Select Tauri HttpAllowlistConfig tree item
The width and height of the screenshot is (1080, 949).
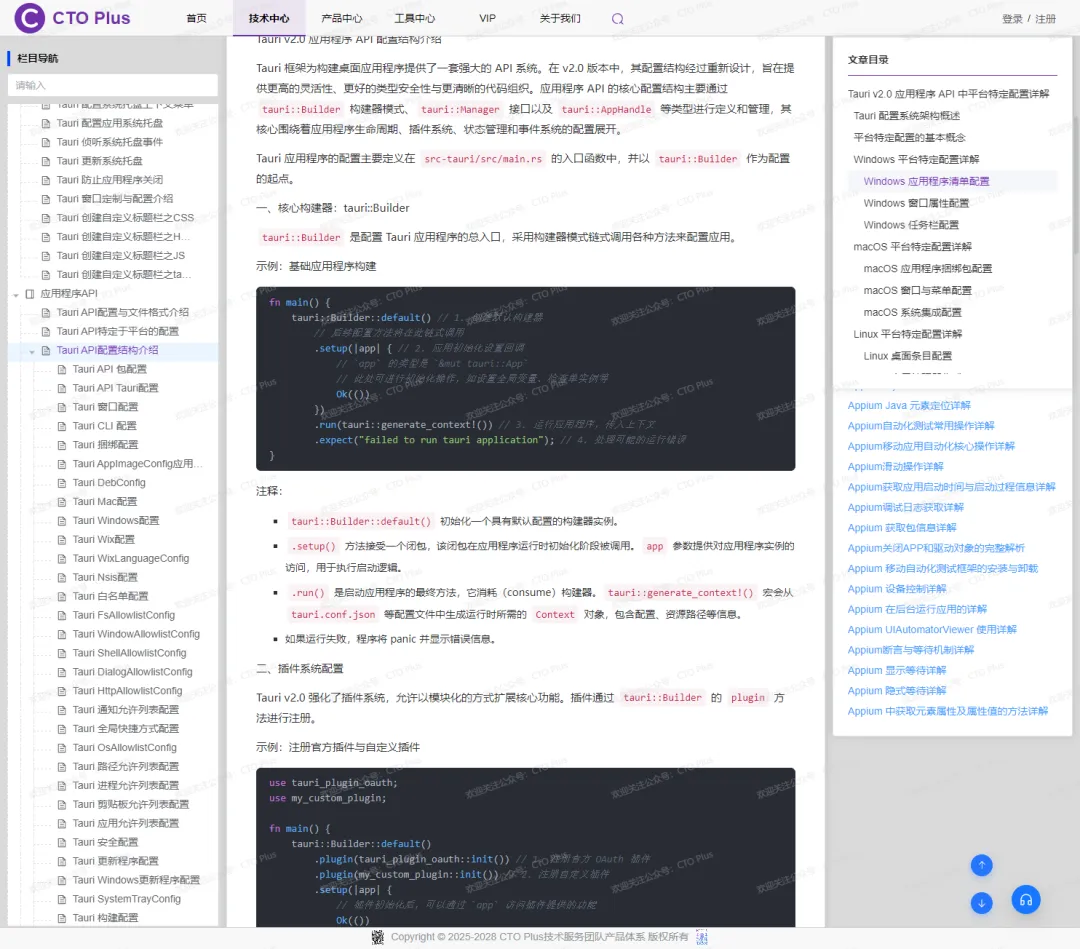(127, 691)
